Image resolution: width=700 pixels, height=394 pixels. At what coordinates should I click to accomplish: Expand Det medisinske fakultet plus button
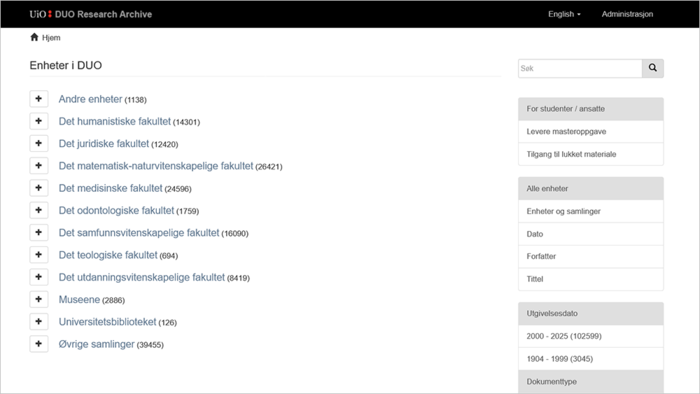(39, 188)
